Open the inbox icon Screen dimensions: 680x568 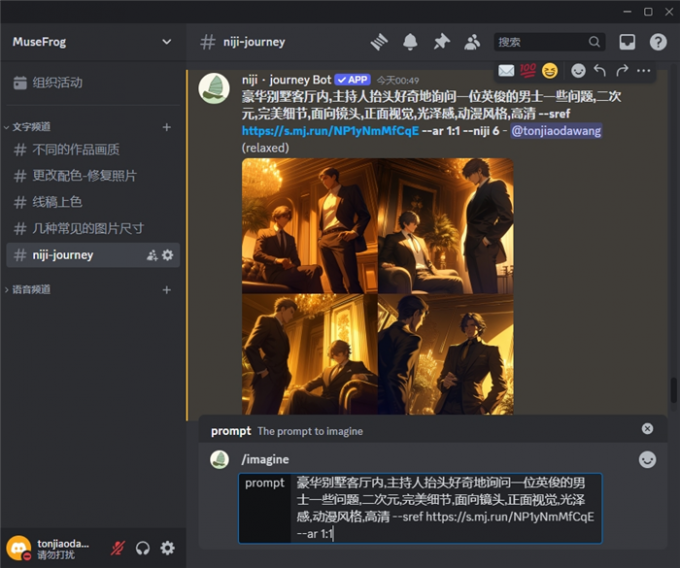[x=627, y=42]
